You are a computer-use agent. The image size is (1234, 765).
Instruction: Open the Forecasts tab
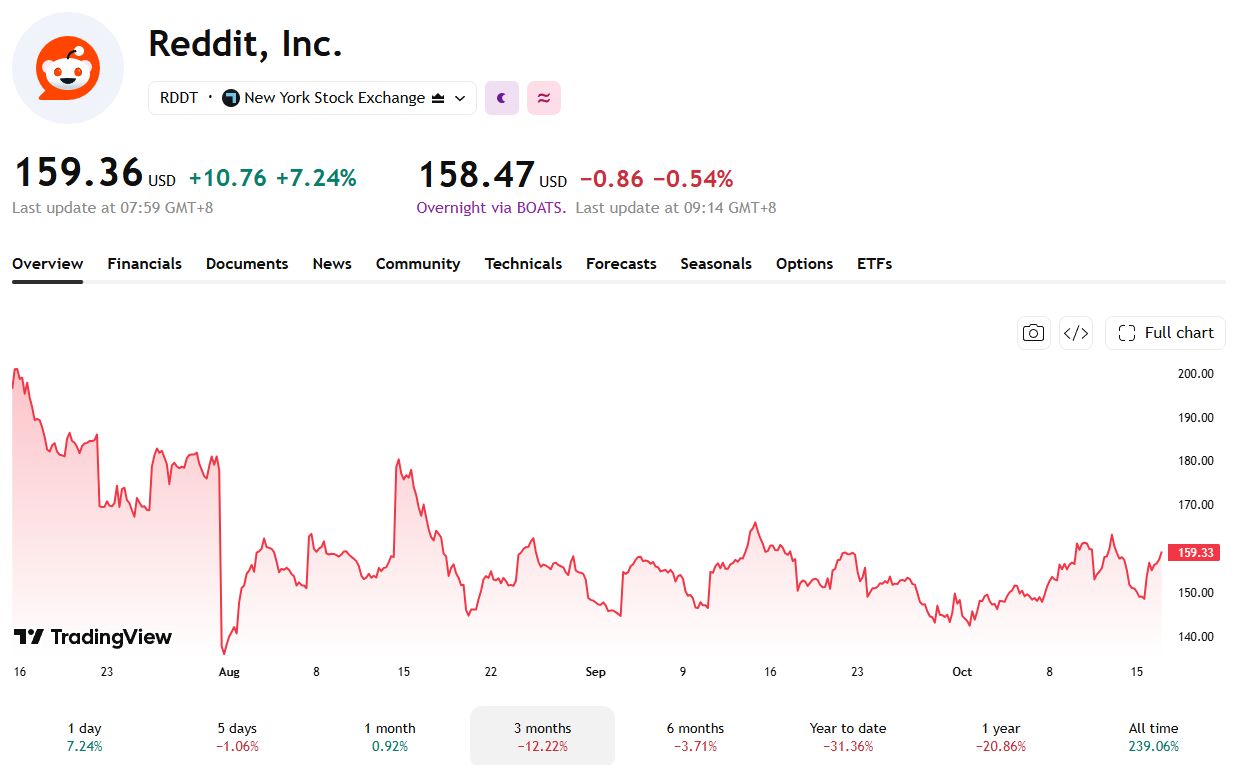(621, 264)
